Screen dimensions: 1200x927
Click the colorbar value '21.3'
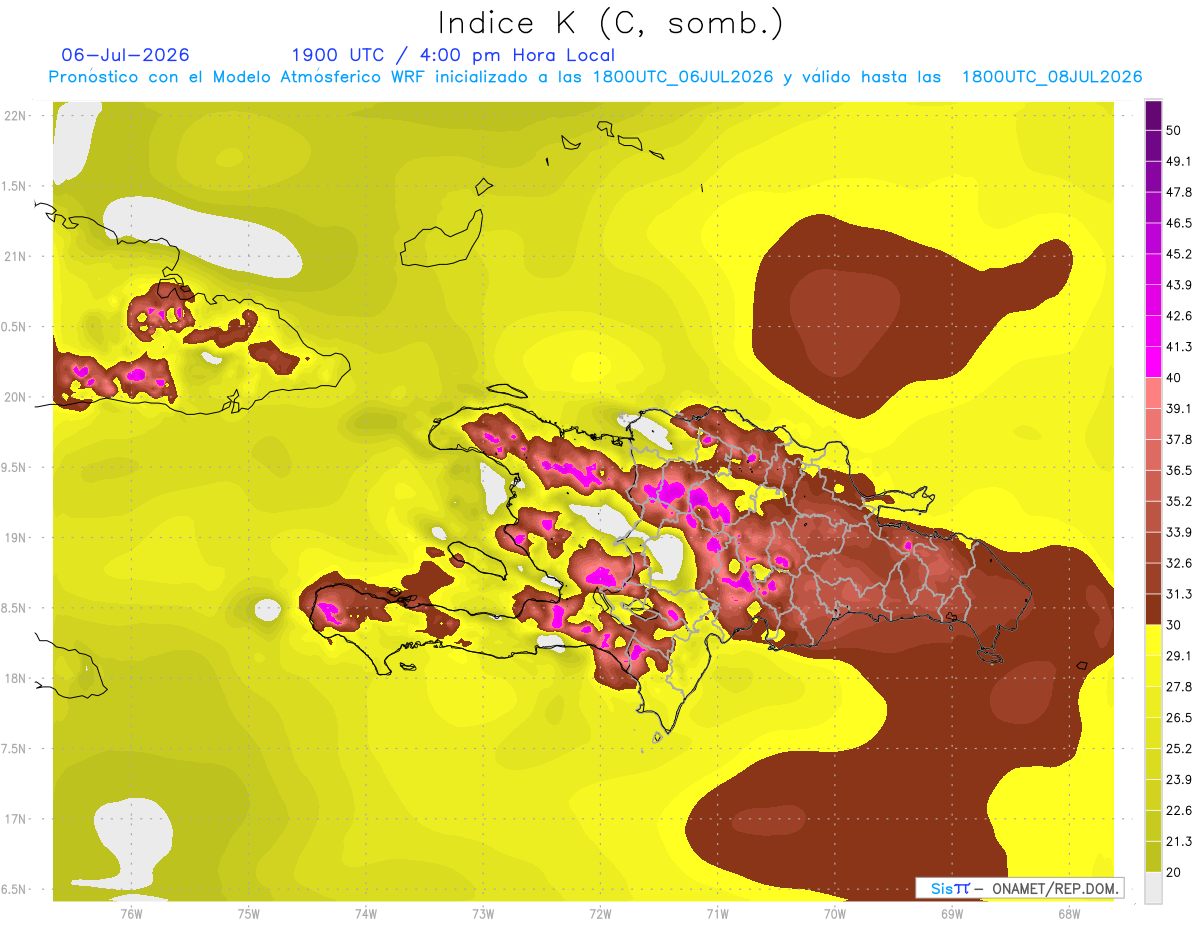coord(1179,842)
